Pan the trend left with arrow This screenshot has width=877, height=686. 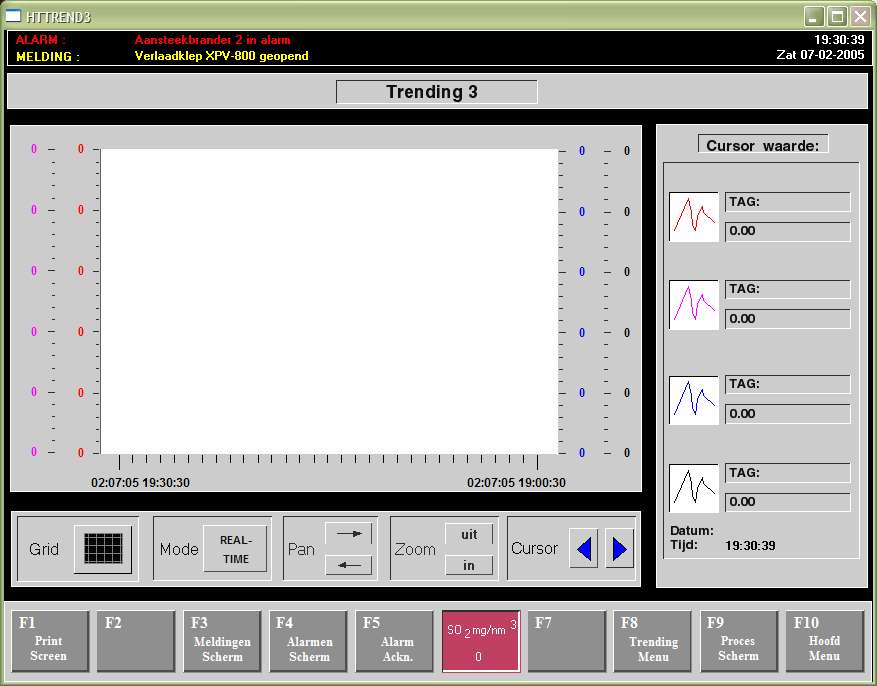pyautogui.click(x=348, y=565)
